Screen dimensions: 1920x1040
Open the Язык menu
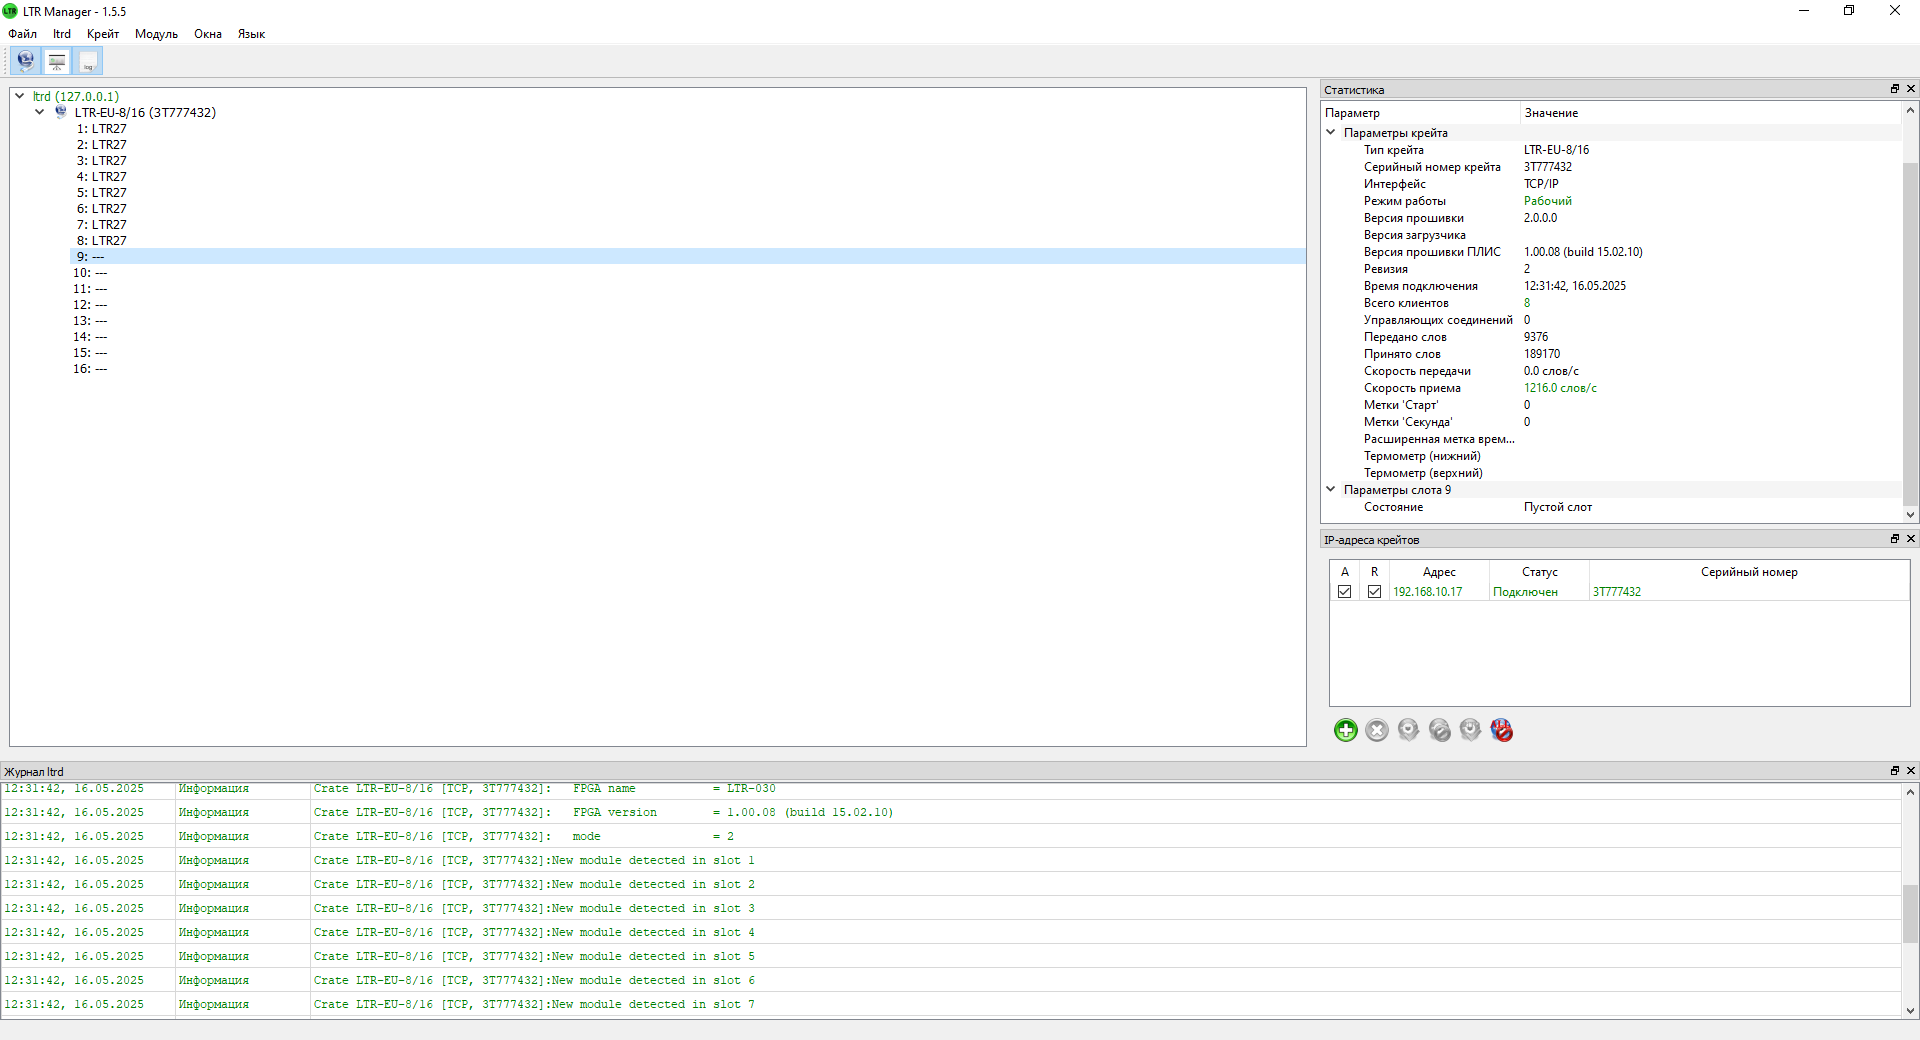tap(251, 34)
